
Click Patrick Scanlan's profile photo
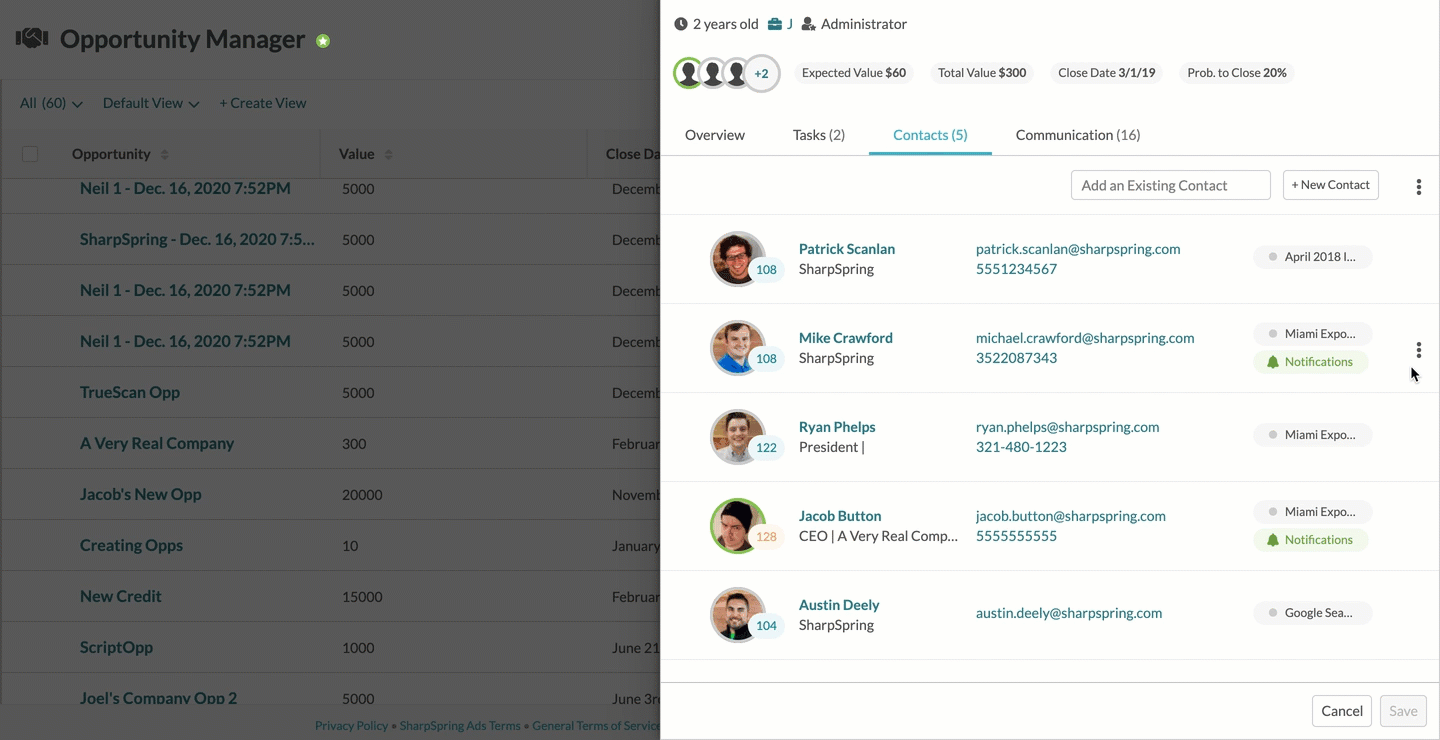coord(738,259)
